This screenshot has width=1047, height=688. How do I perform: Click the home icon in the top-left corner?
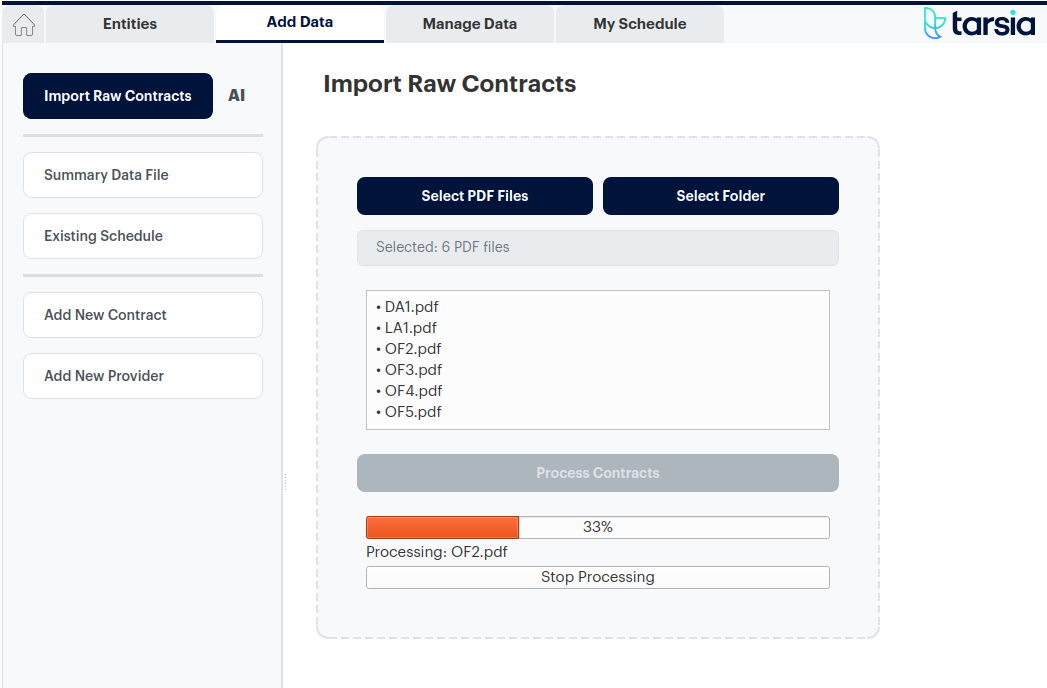tap(22, 24)
